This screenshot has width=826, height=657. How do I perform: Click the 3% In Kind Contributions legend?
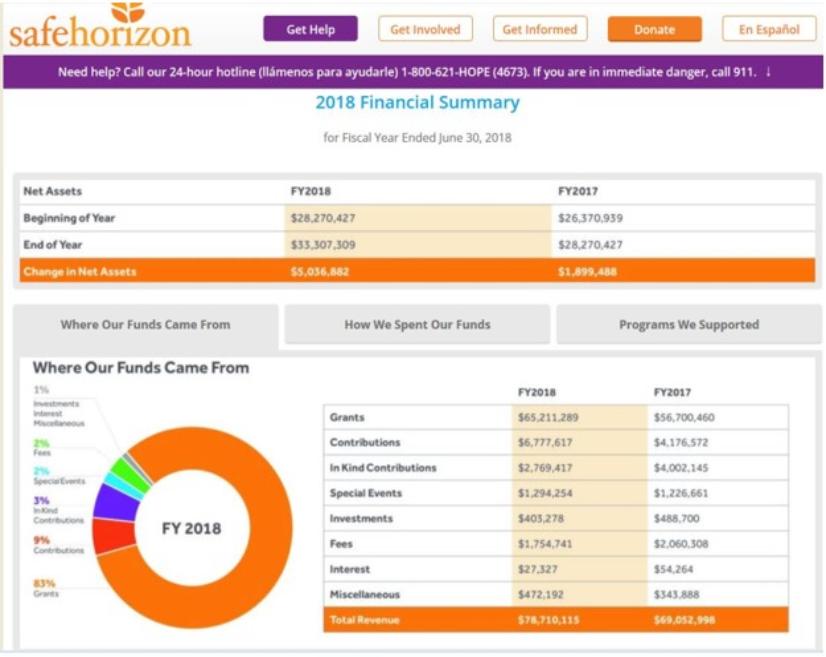pos(58,510)
